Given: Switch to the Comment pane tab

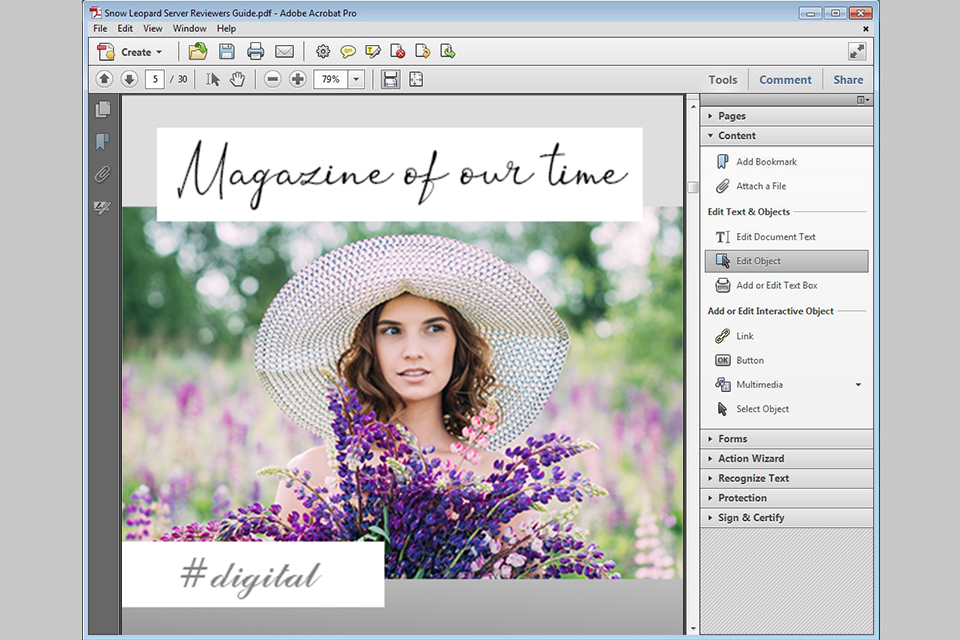Looking at the screenshot, I should pos(785,80).
